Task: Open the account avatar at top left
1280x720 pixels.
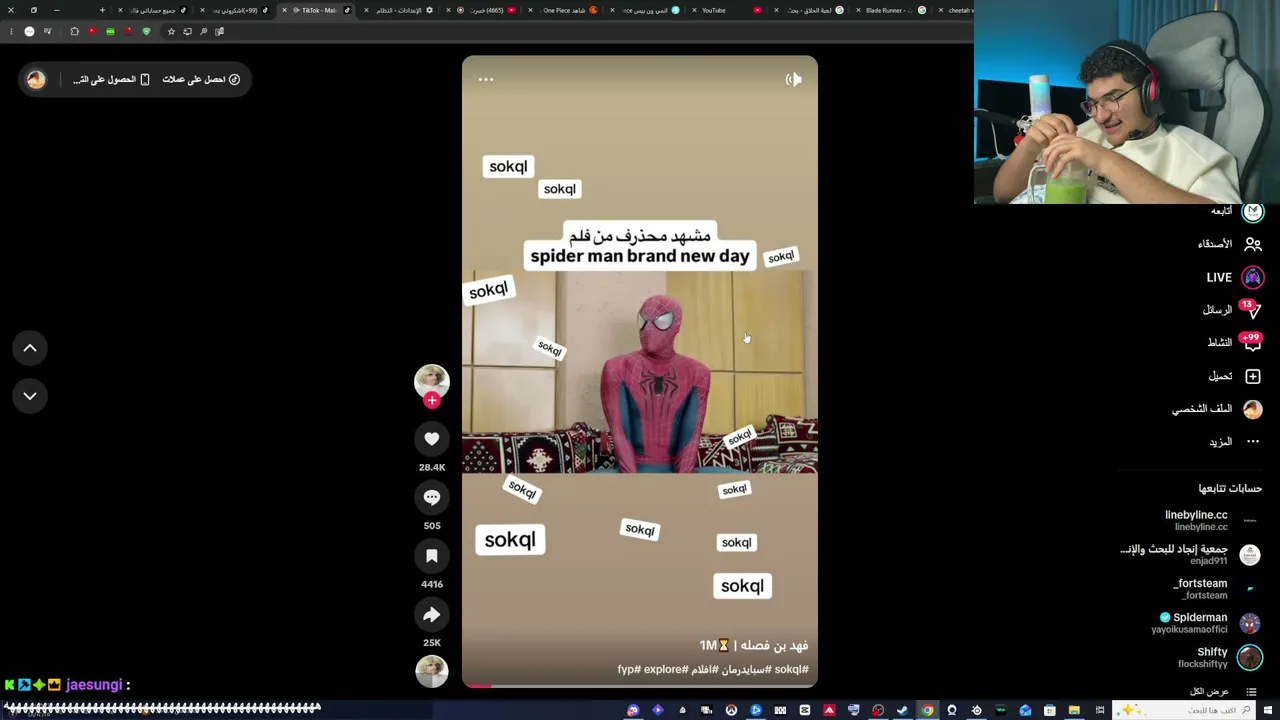Action: pos(36,80)
